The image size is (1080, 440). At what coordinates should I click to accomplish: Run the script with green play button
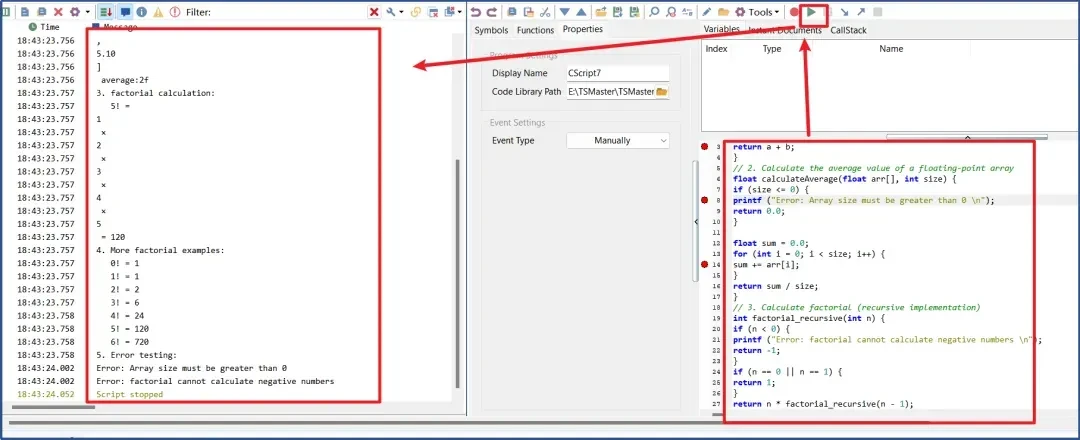click(x=812, y=12)
